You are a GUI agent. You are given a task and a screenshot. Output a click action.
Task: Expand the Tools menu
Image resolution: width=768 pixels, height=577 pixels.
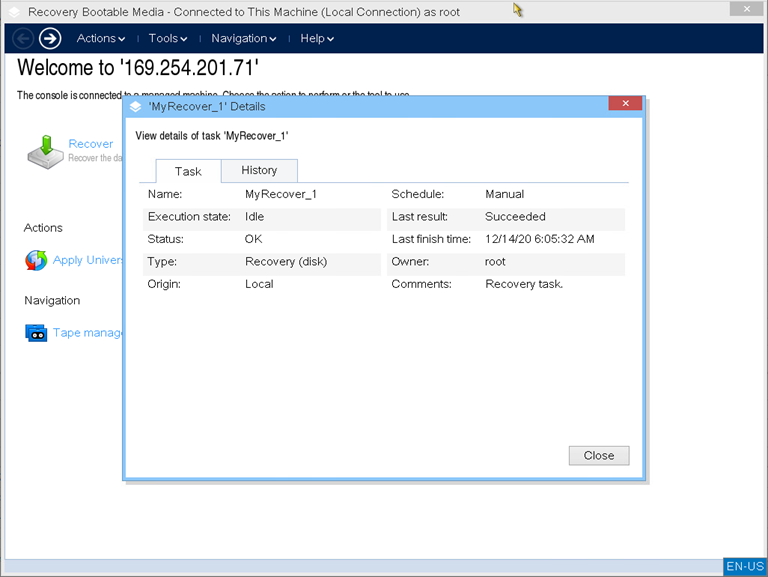click(x=168, y=38)
